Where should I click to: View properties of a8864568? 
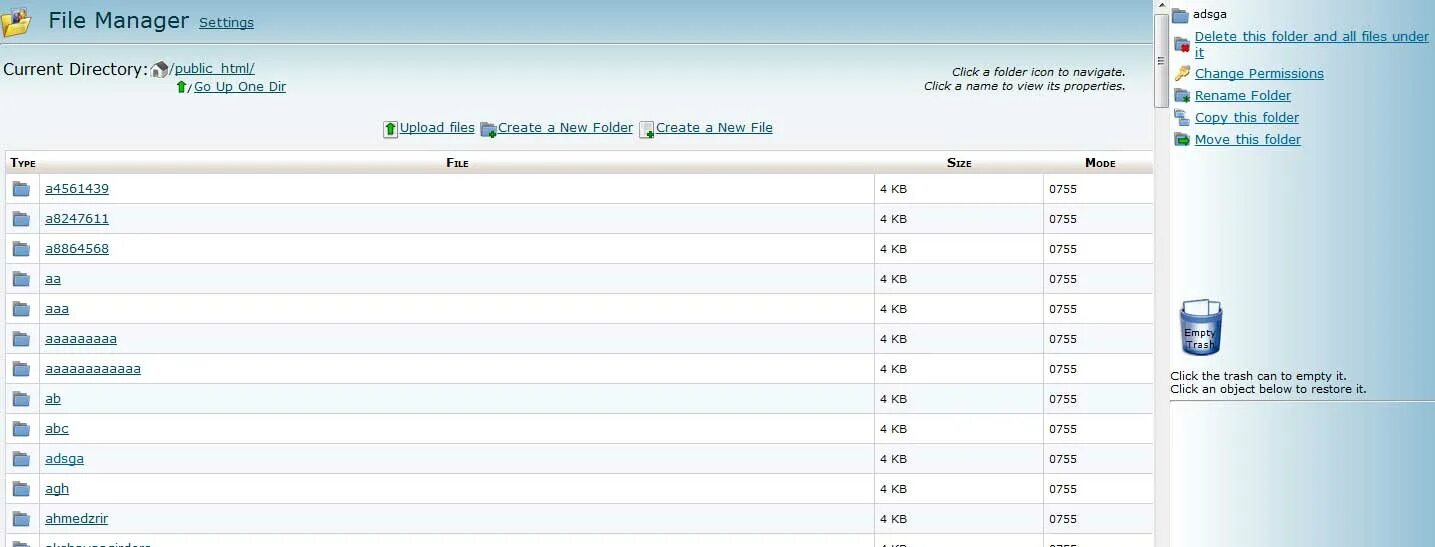pyautogui.click(x=77, y=249)
